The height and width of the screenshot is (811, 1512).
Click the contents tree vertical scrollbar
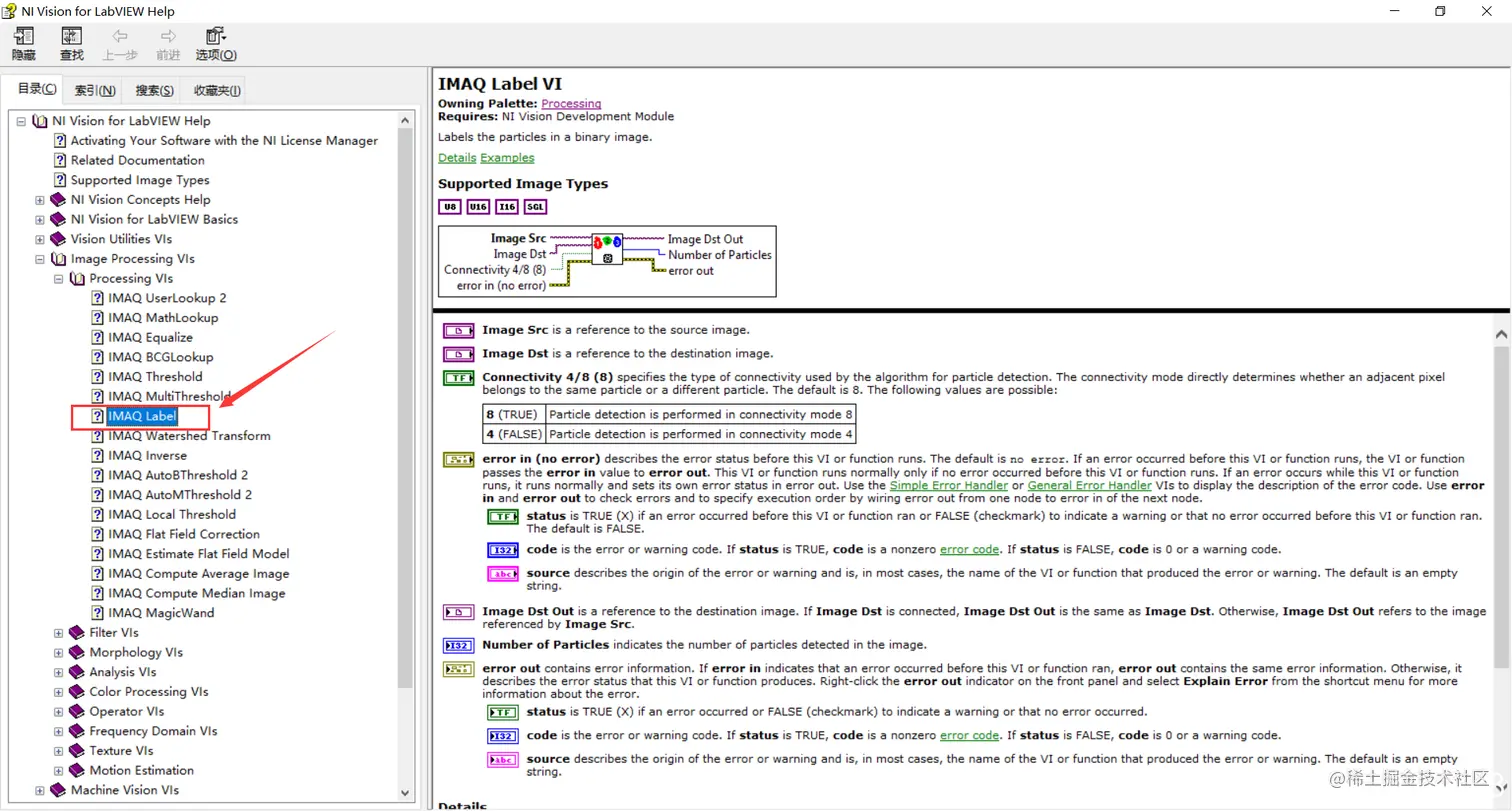click(x=406, y=407)
